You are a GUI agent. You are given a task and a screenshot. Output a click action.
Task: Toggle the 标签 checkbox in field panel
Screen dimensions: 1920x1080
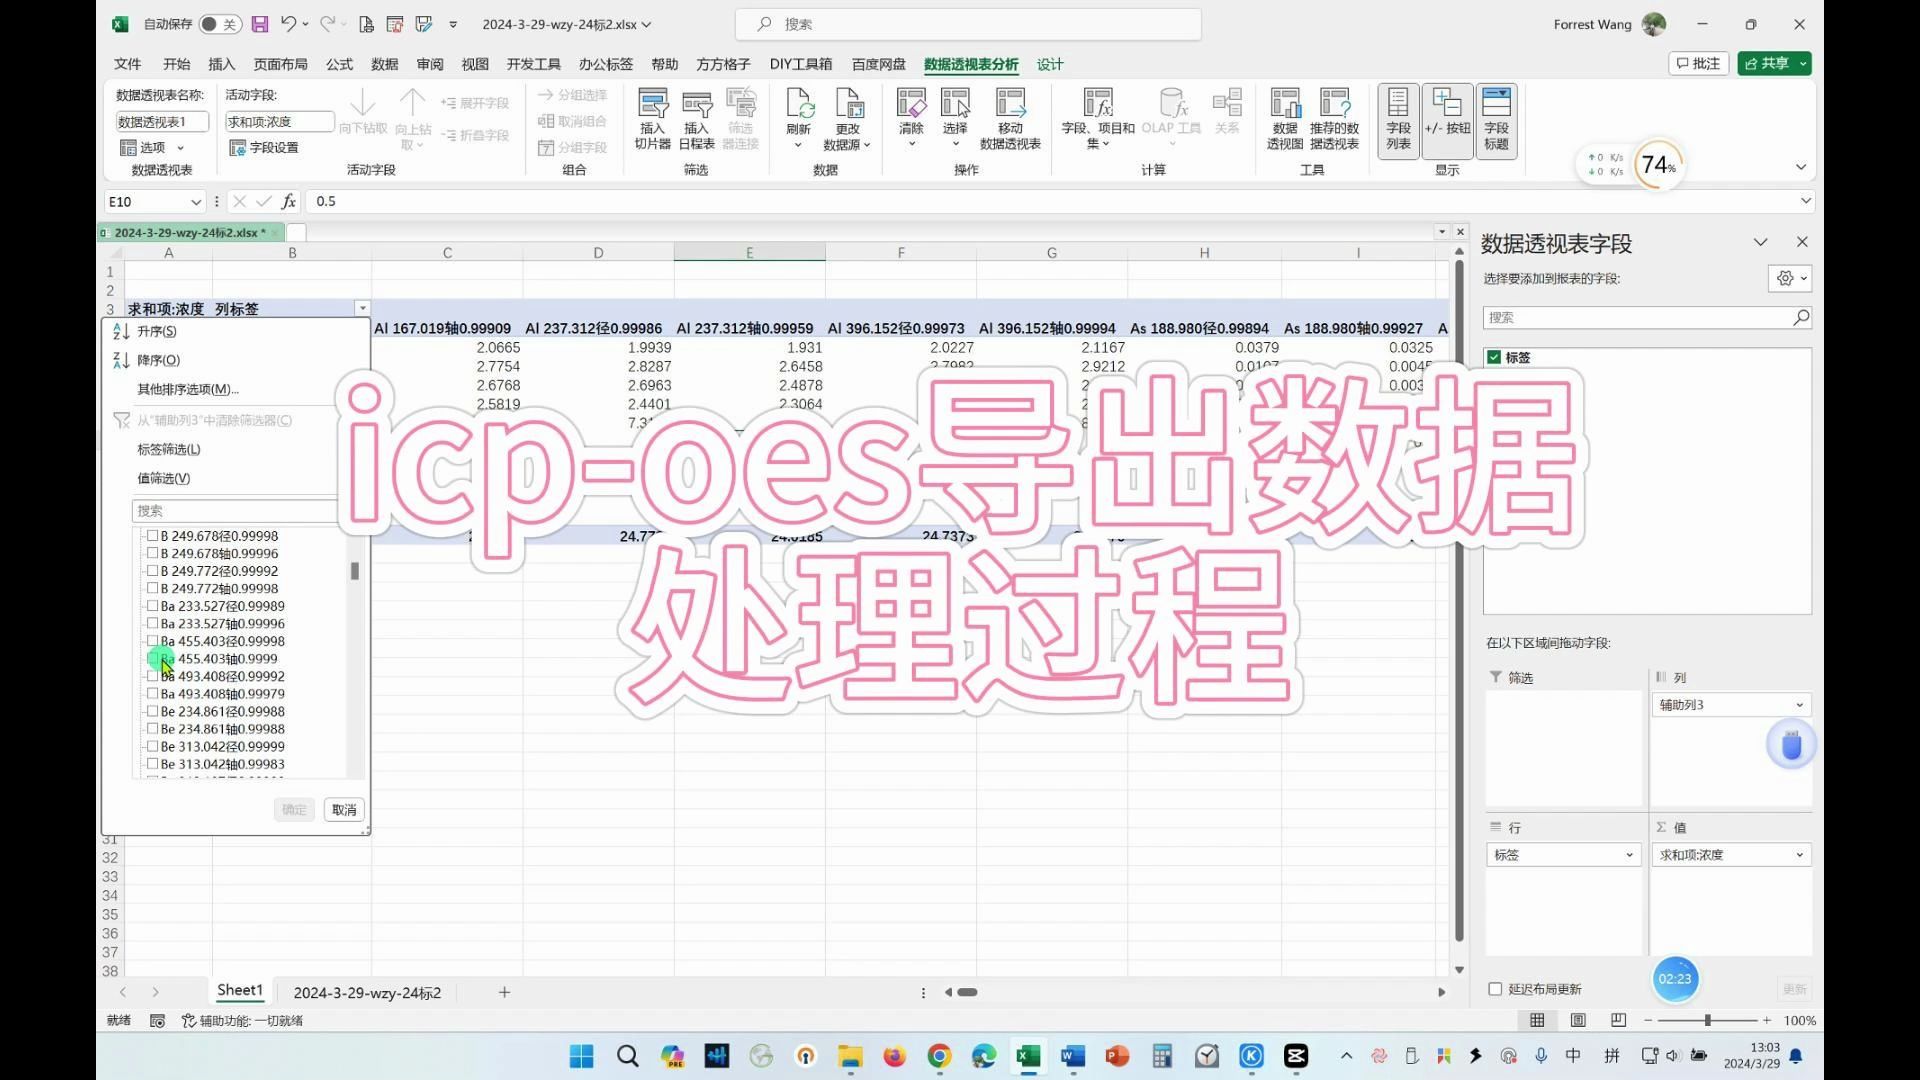pyautogui.click(x=1494, y=357)
